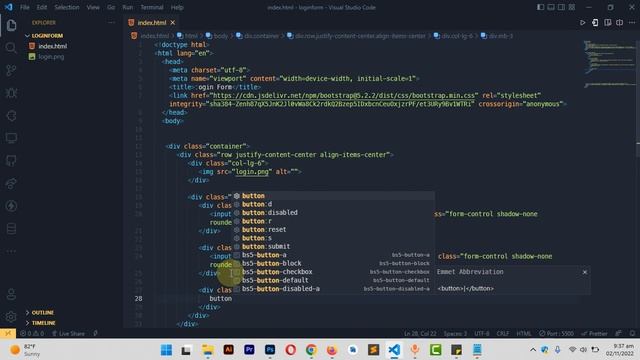The width and height of the screenshot is (640, 360).
Task: Open the Customize Layout icon
Action: (572, 7)
